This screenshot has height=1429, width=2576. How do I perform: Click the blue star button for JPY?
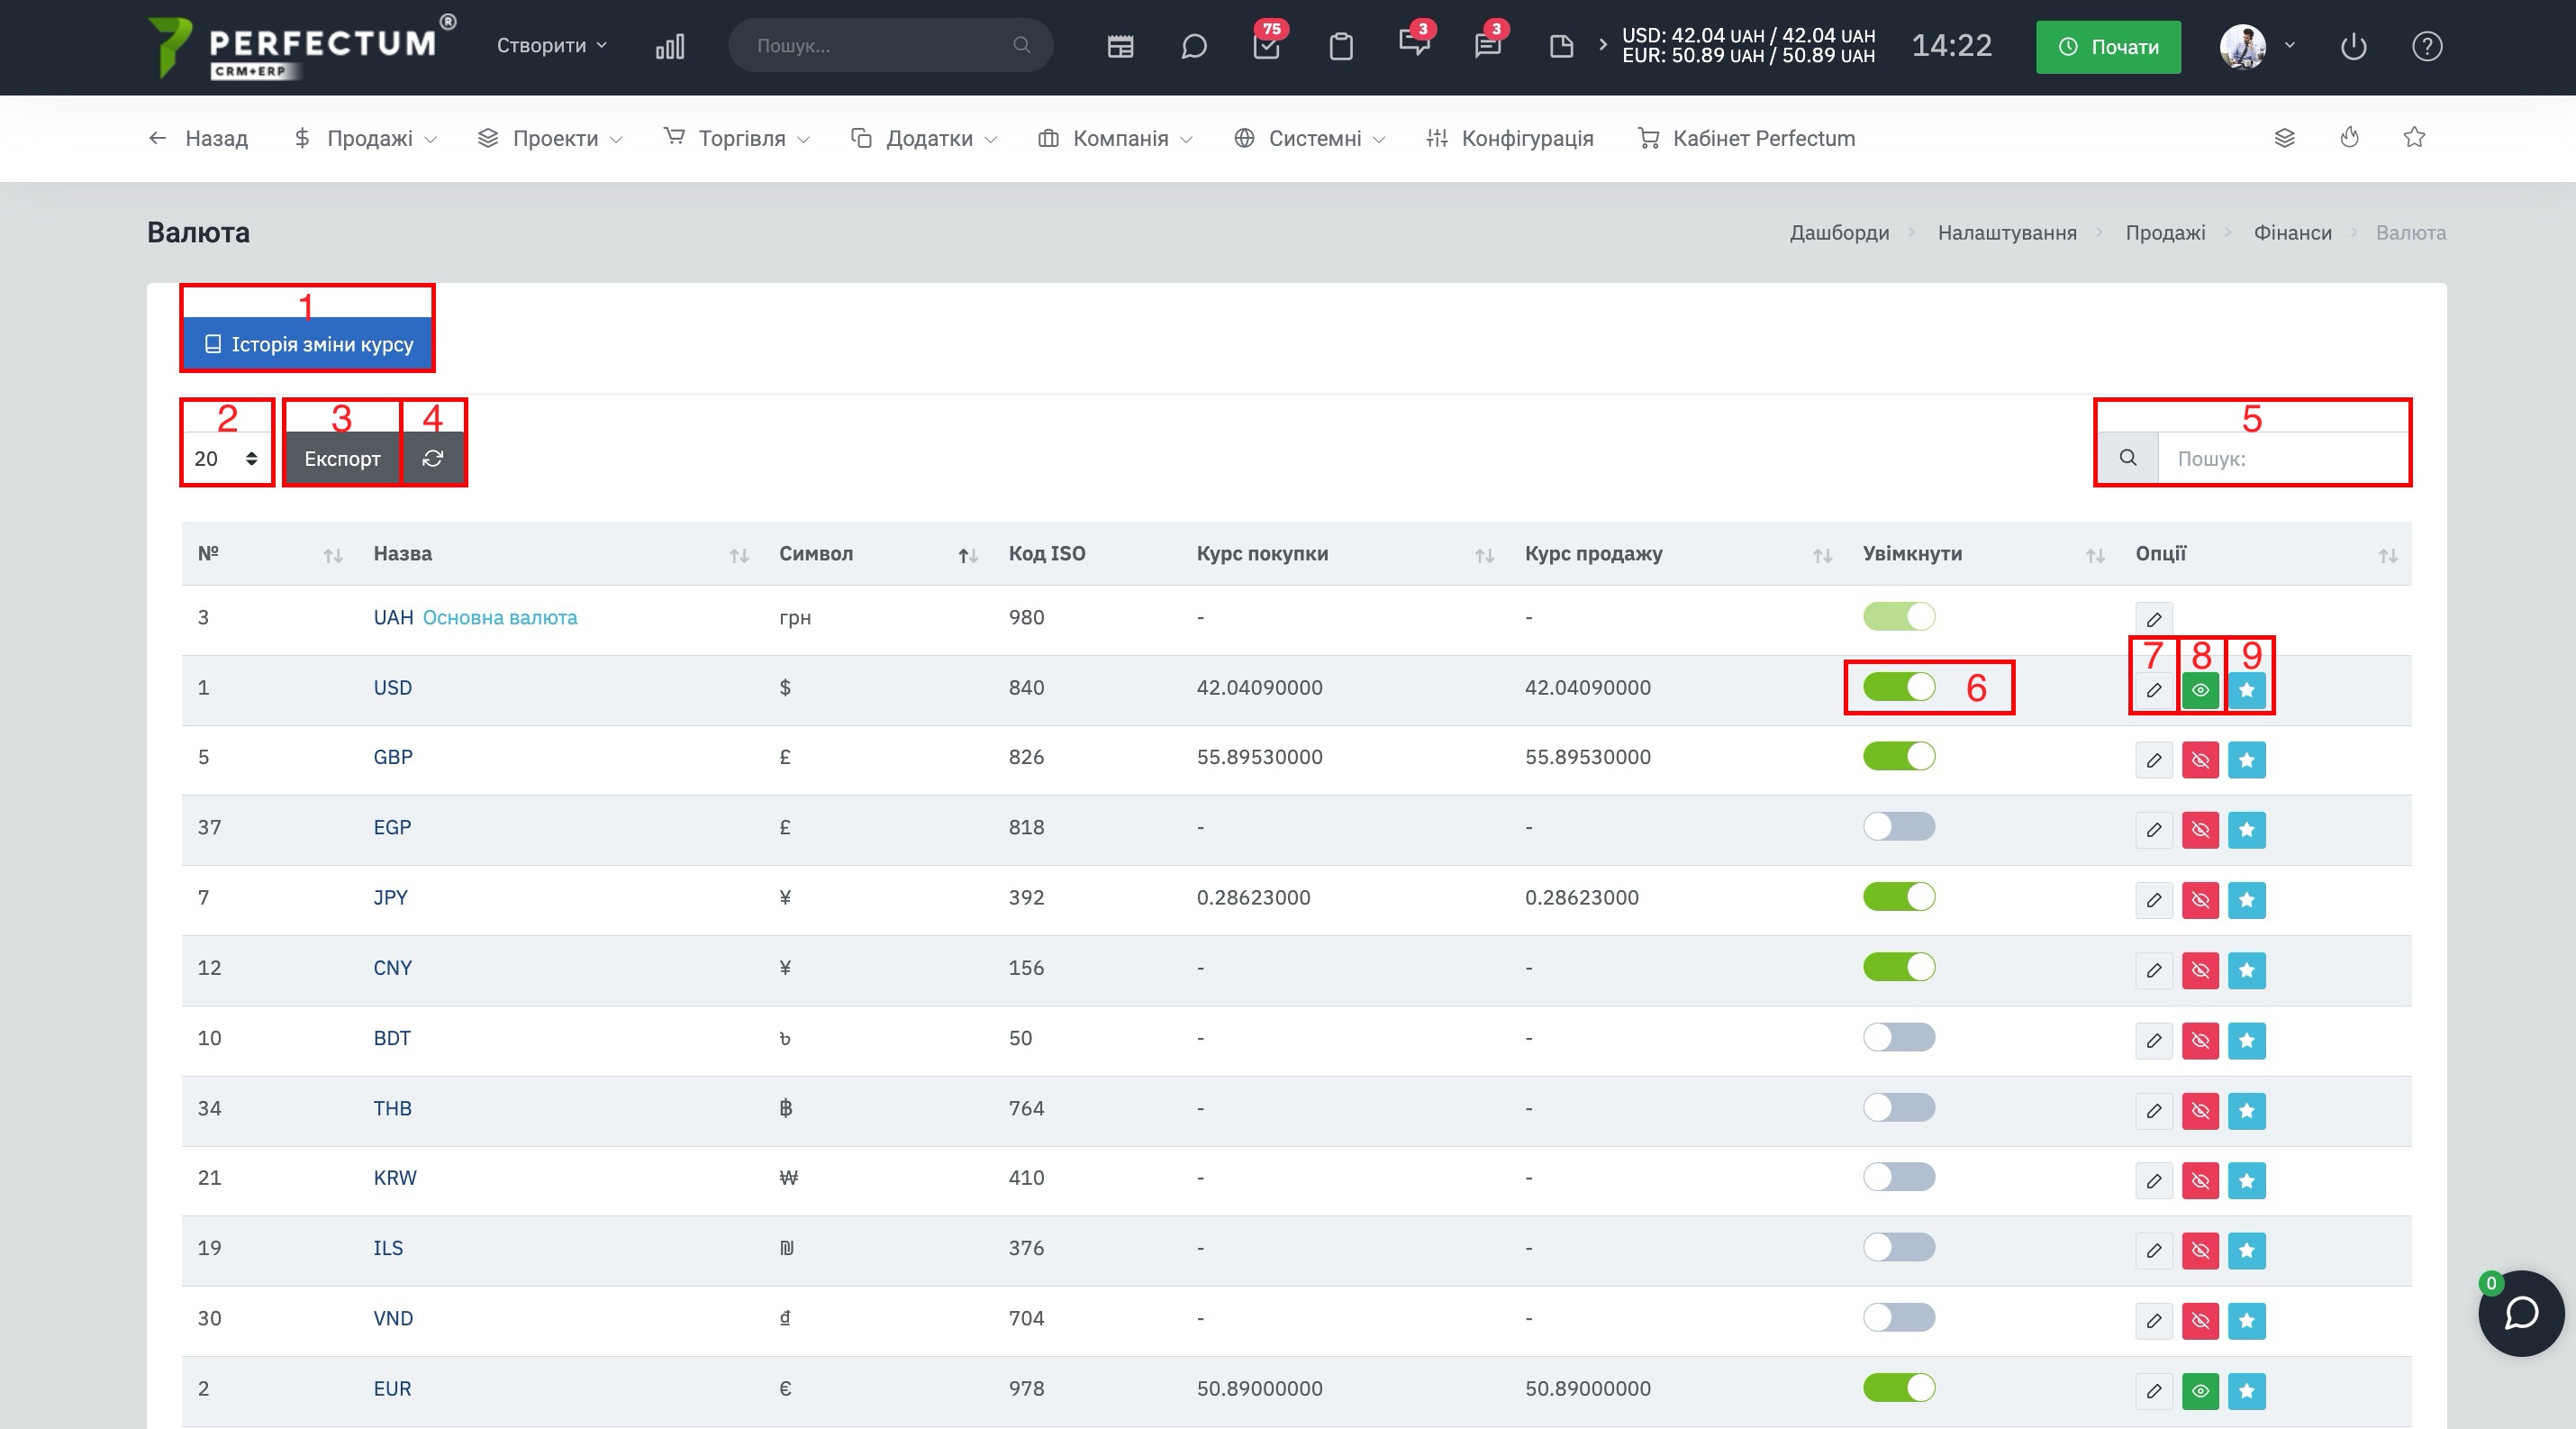tap(2246, 900)
